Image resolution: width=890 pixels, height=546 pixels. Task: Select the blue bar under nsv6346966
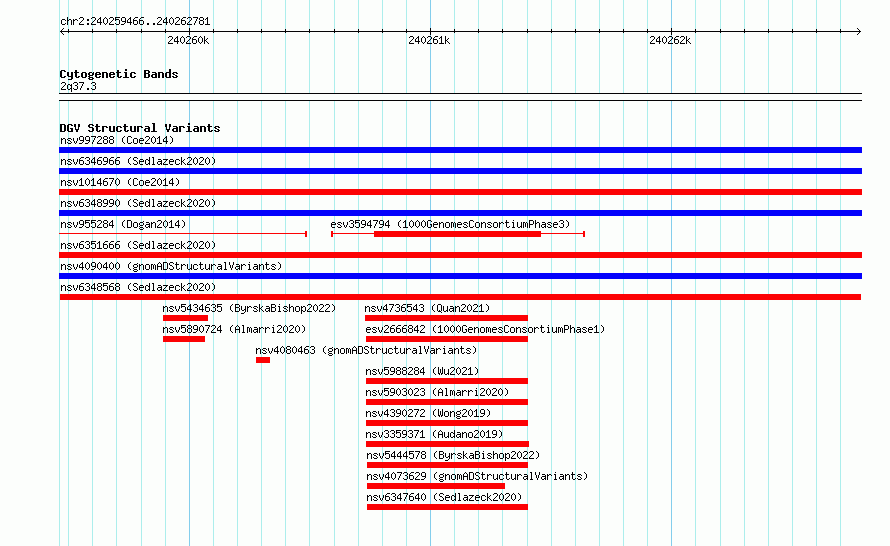pyautogui.click(x=460, y=171)
